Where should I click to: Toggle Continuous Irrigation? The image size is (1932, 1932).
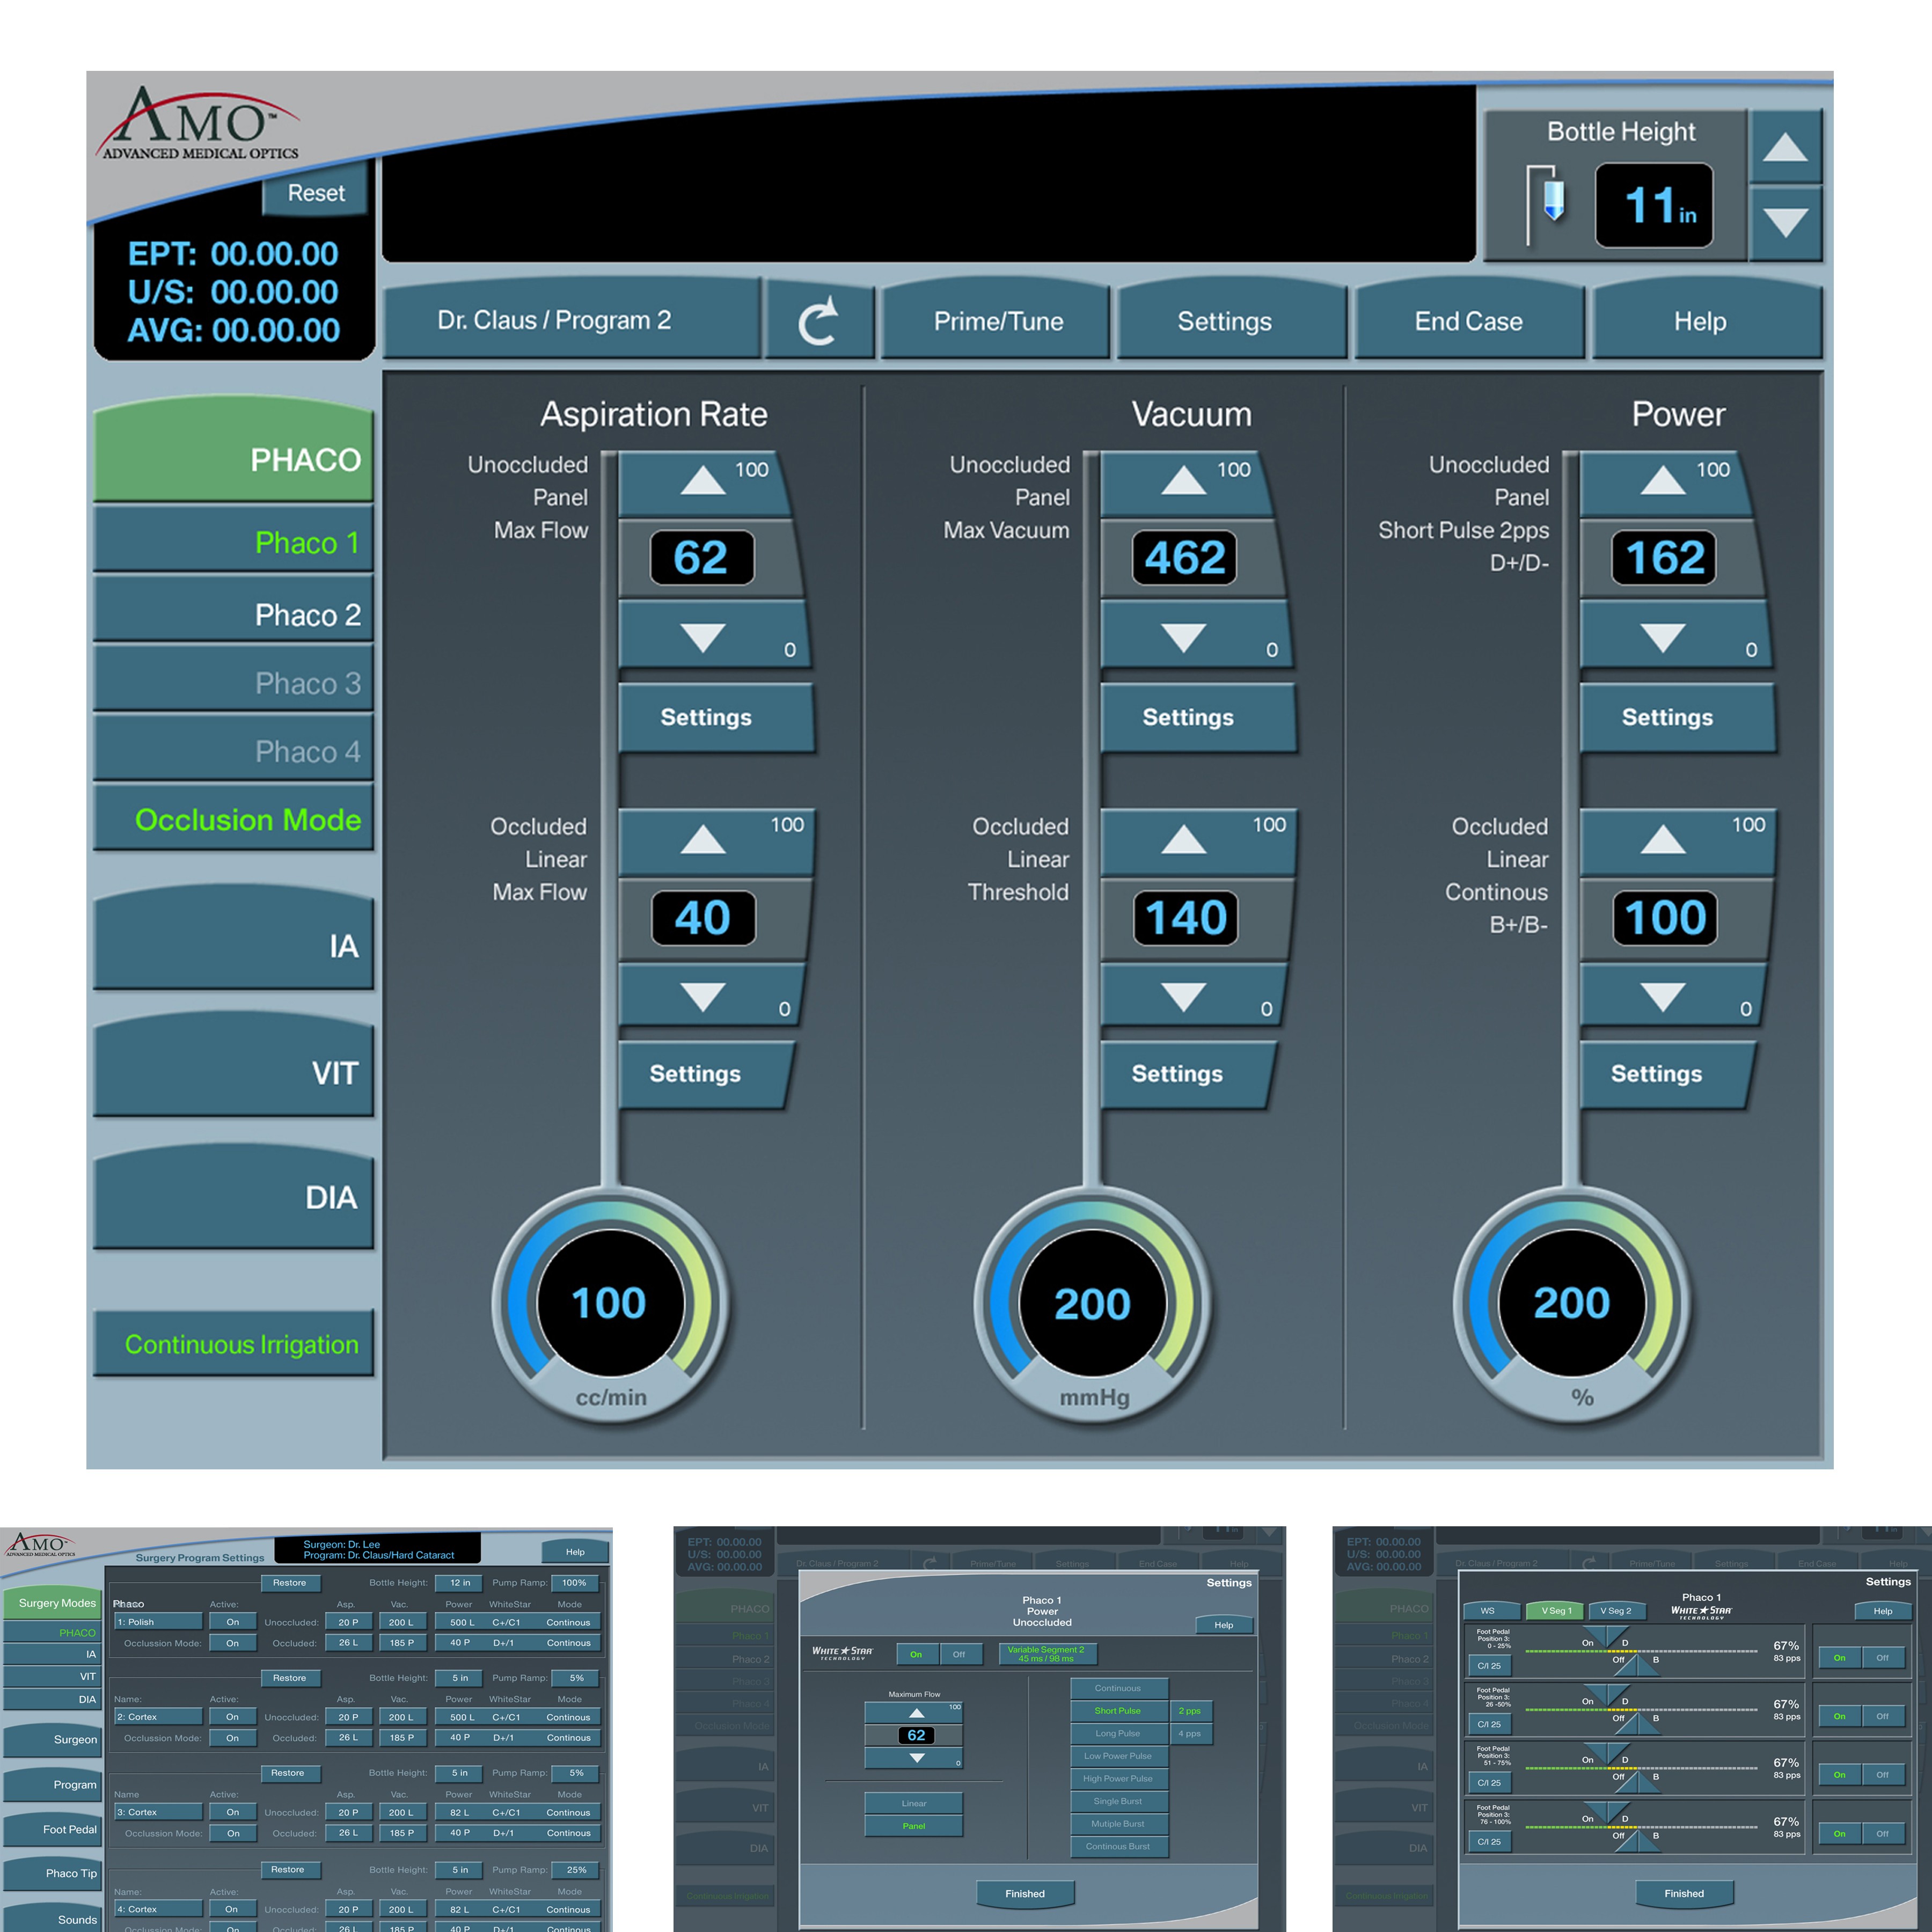[234, 1345]
